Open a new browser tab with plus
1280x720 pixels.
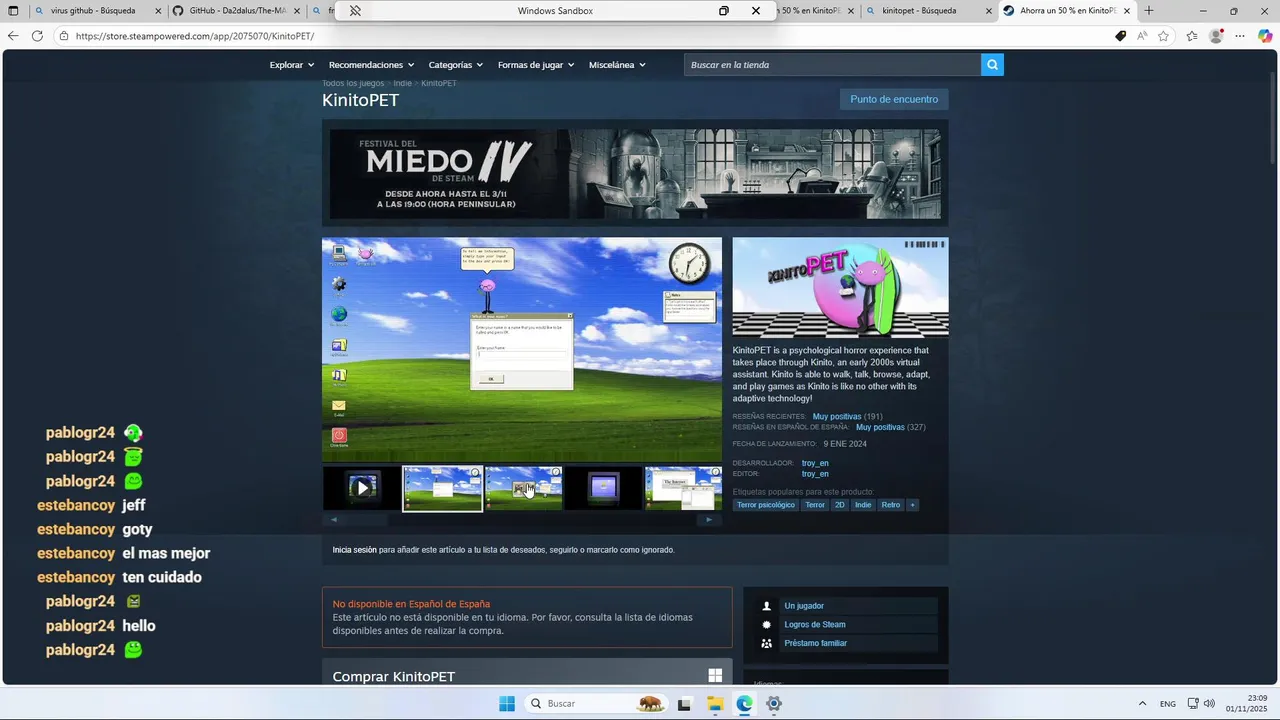[x=1149, y=11]
